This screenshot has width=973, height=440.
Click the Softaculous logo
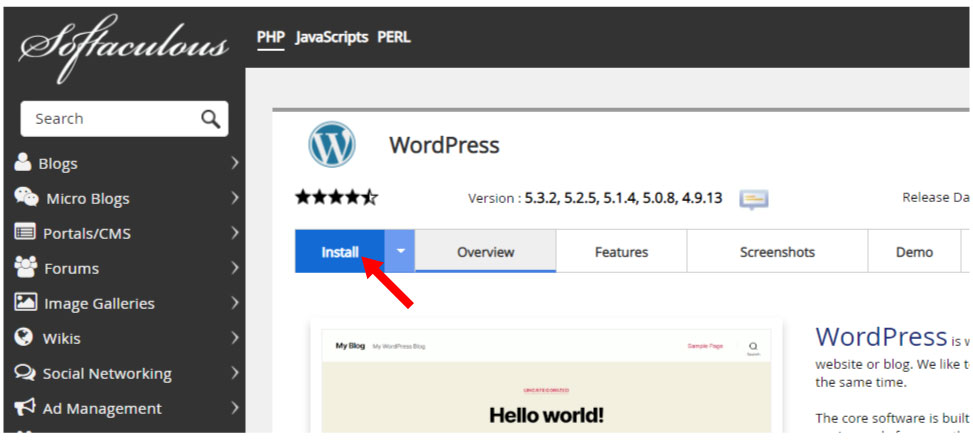coord(123,48)
